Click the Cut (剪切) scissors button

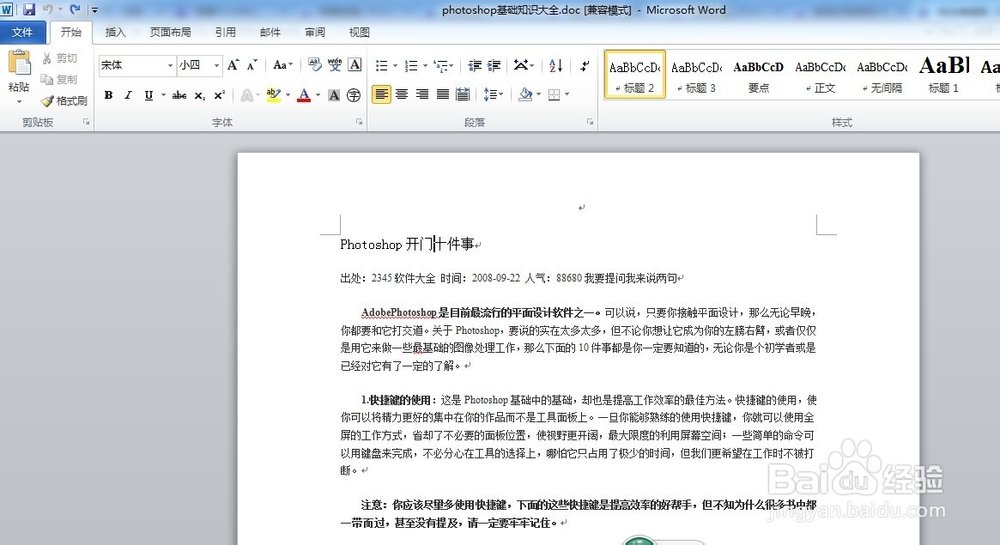pyautogui.click(x=59, y=58)
